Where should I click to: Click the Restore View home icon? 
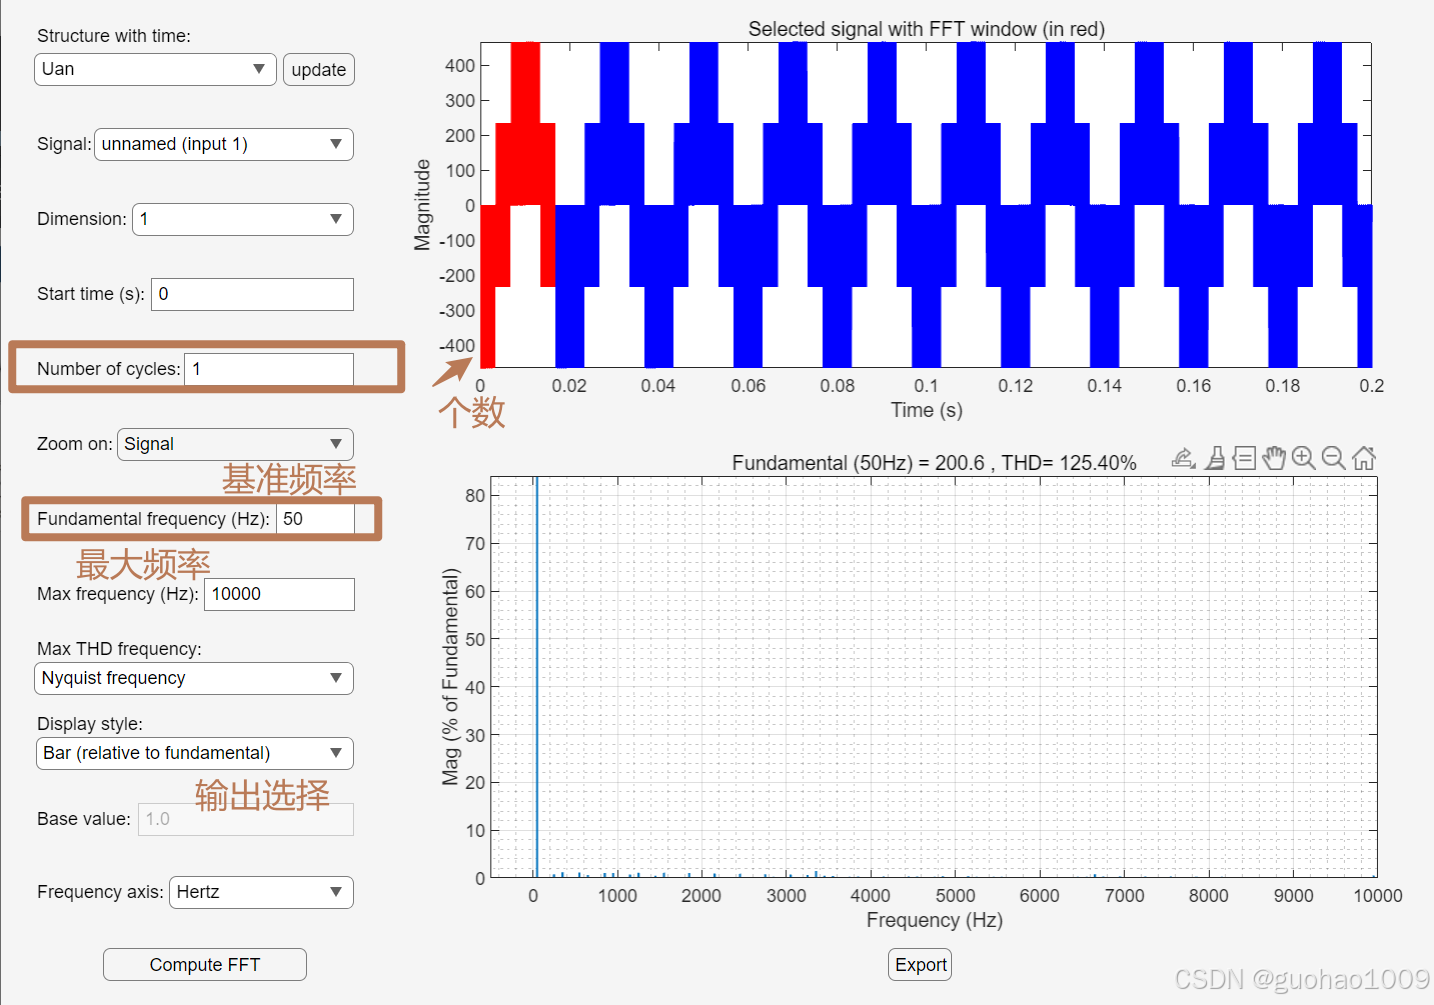(x=1364, y=458)
